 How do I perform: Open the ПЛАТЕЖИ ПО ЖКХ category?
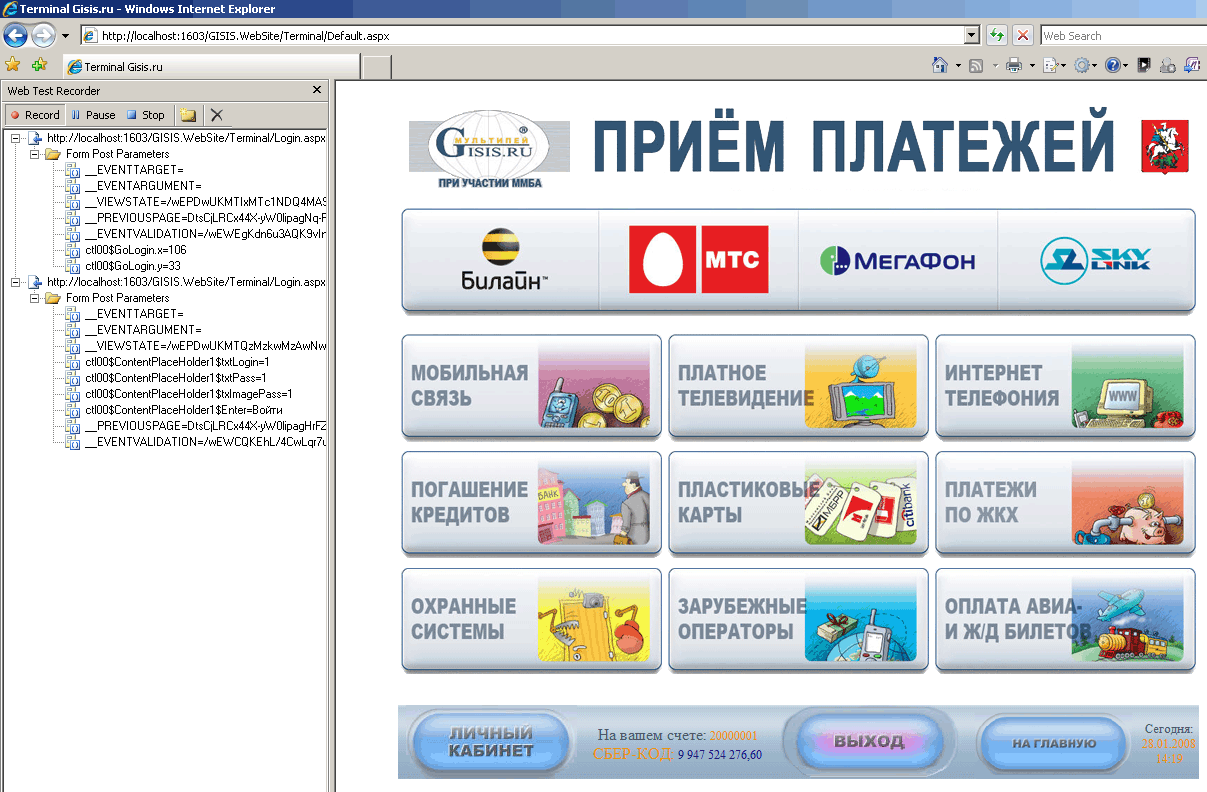click(1065, 503)
